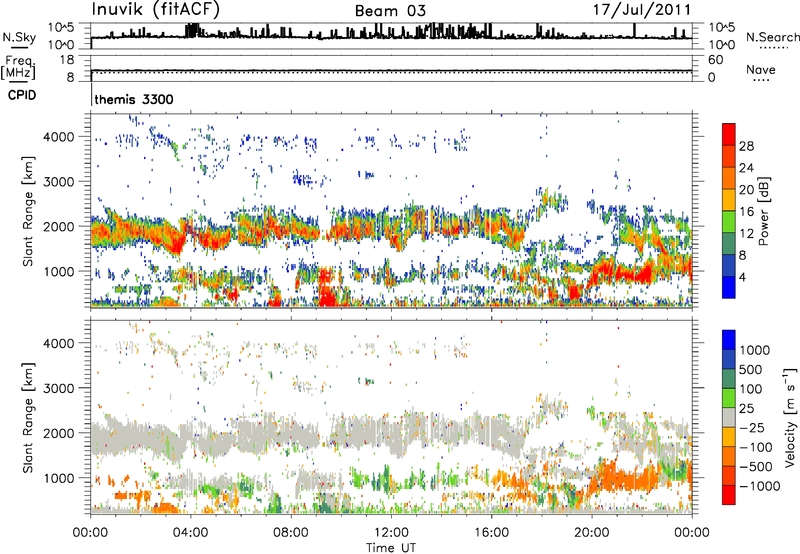Pick the yellow 16–20 dB Power colorbar segment
This screenshot has height=554, width=800.
coord(729,200)
